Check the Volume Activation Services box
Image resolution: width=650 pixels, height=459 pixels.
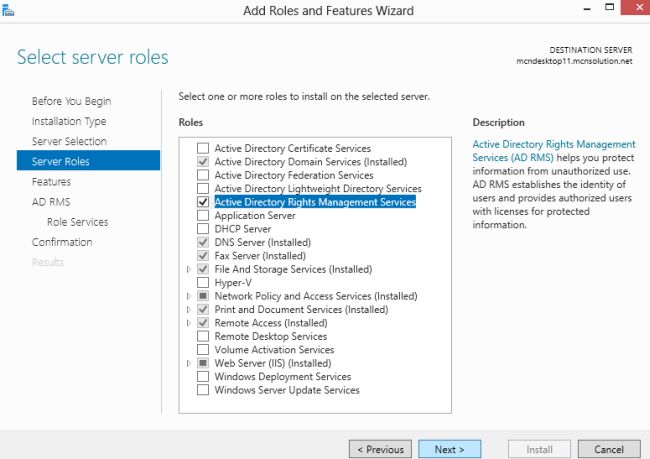coord(204,350)
